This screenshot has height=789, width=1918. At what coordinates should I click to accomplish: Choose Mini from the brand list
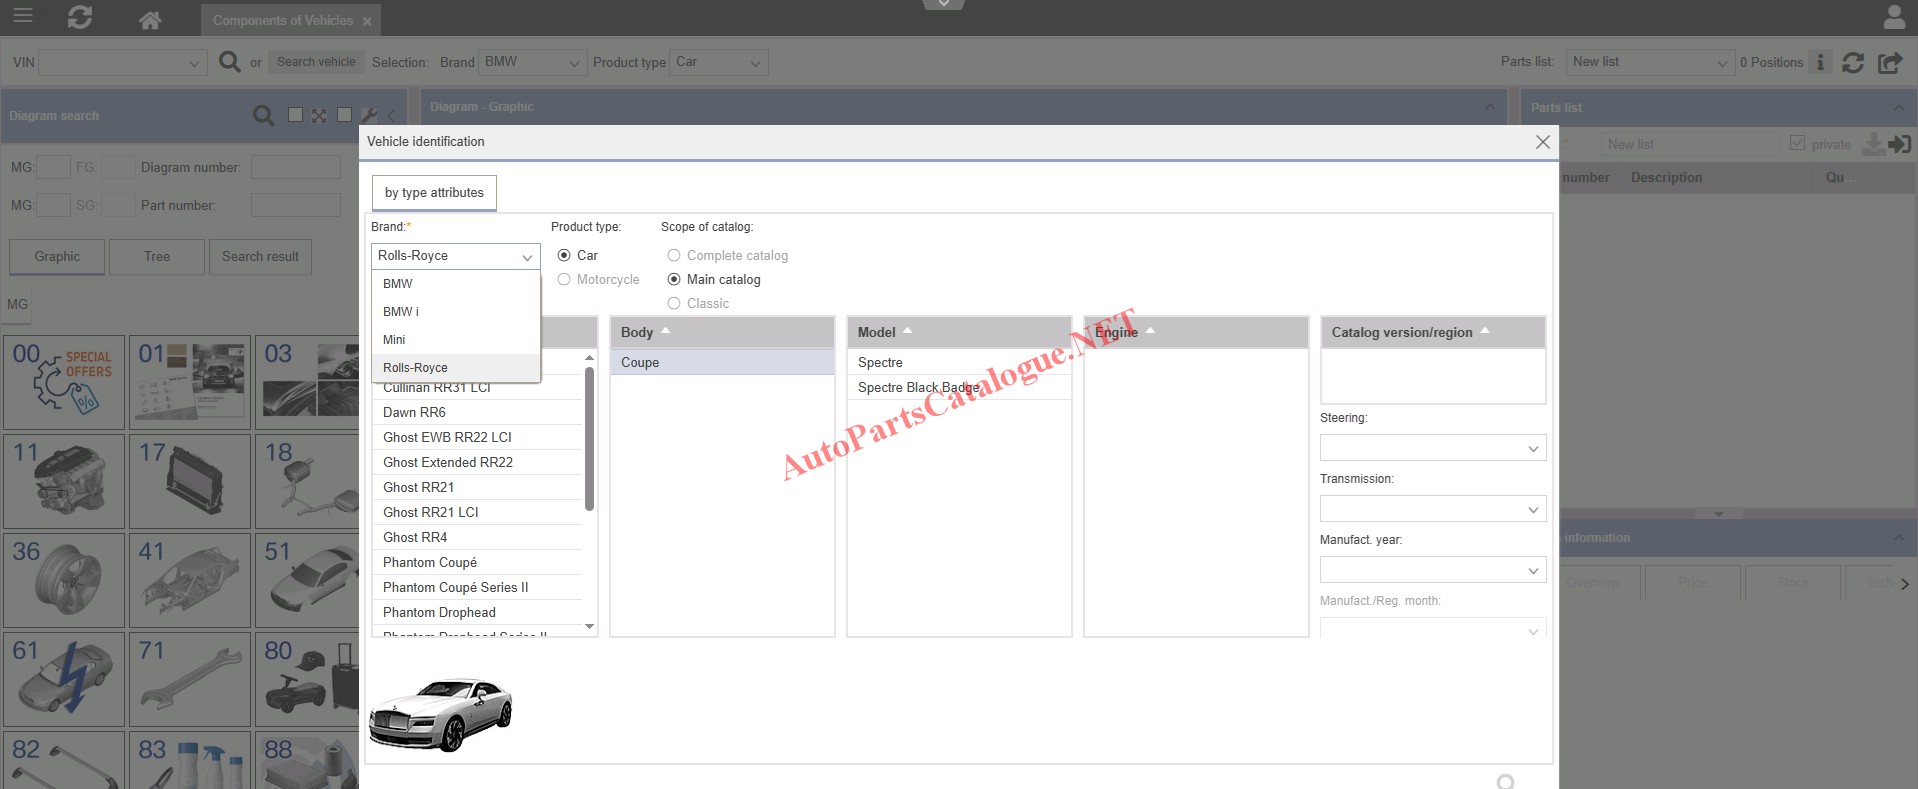(x=395, y=340)
